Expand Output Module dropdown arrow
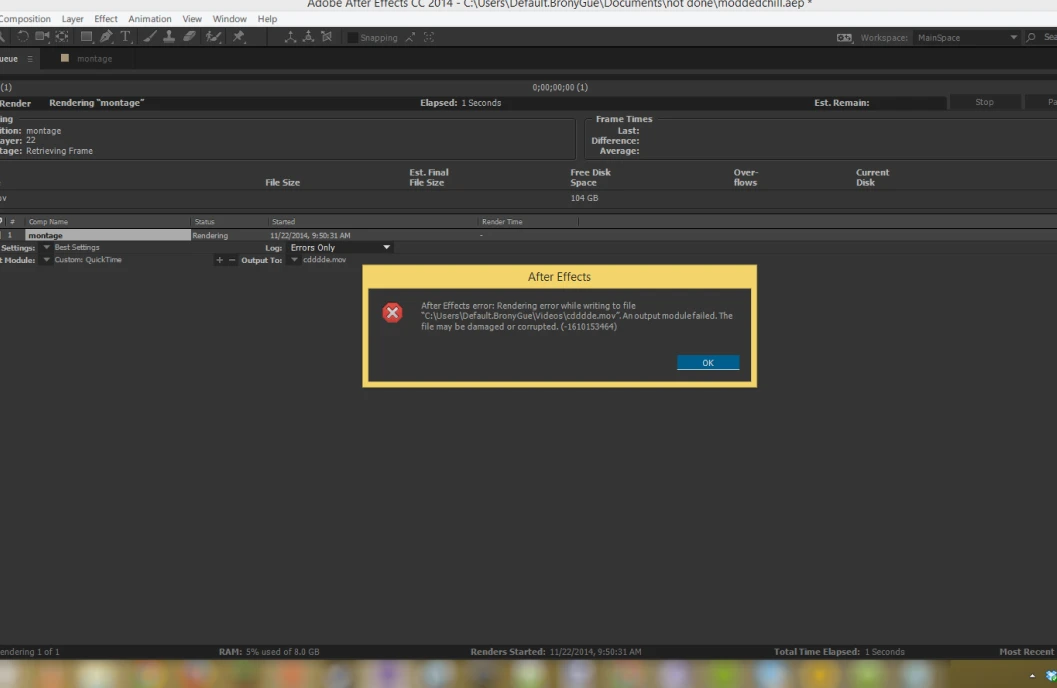Viewport: 1057px width, 688px height. pos(47,260)
